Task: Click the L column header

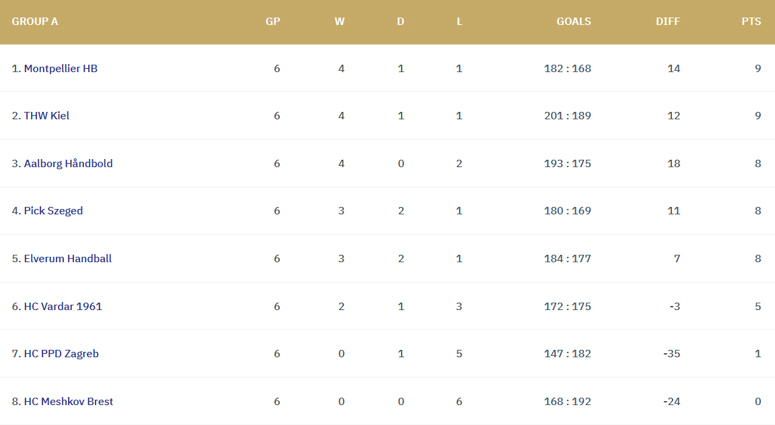Action: pos(459,21)
